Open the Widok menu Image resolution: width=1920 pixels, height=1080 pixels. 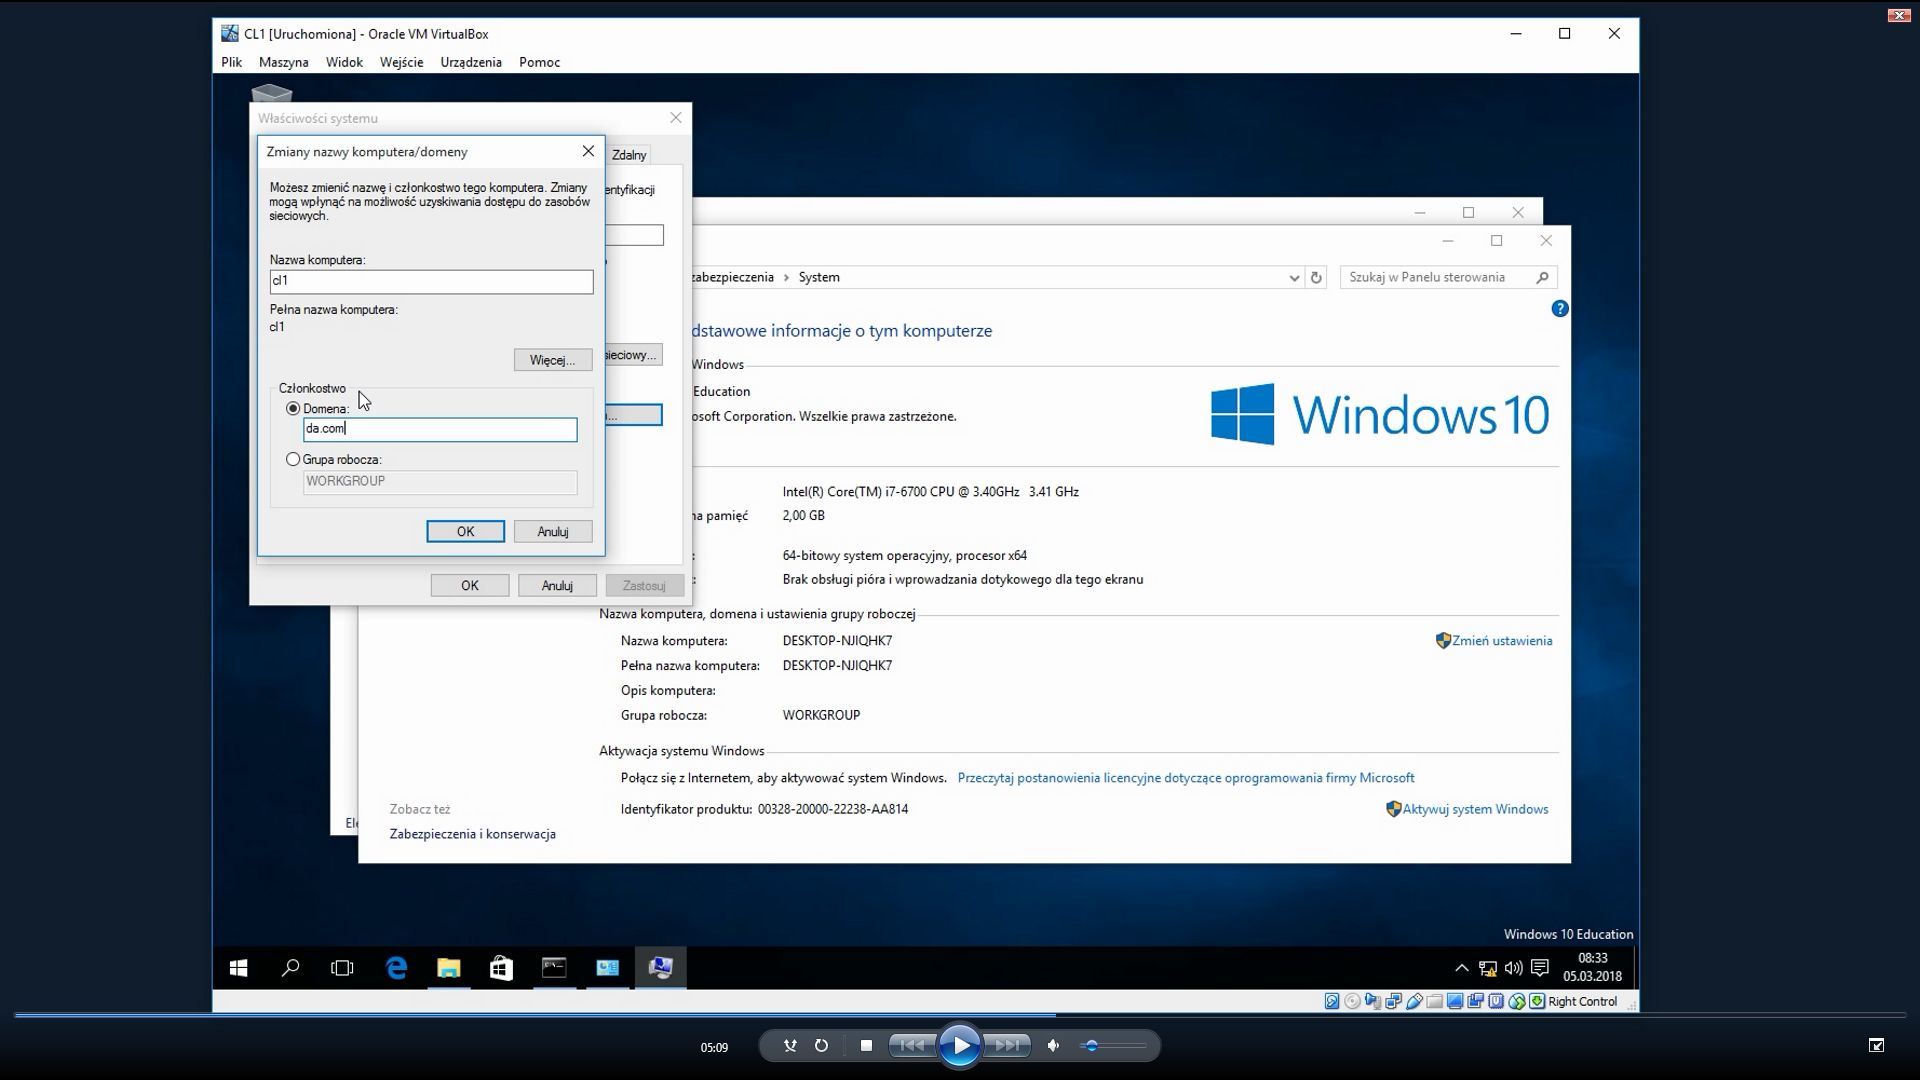click(x=344, y=62)
